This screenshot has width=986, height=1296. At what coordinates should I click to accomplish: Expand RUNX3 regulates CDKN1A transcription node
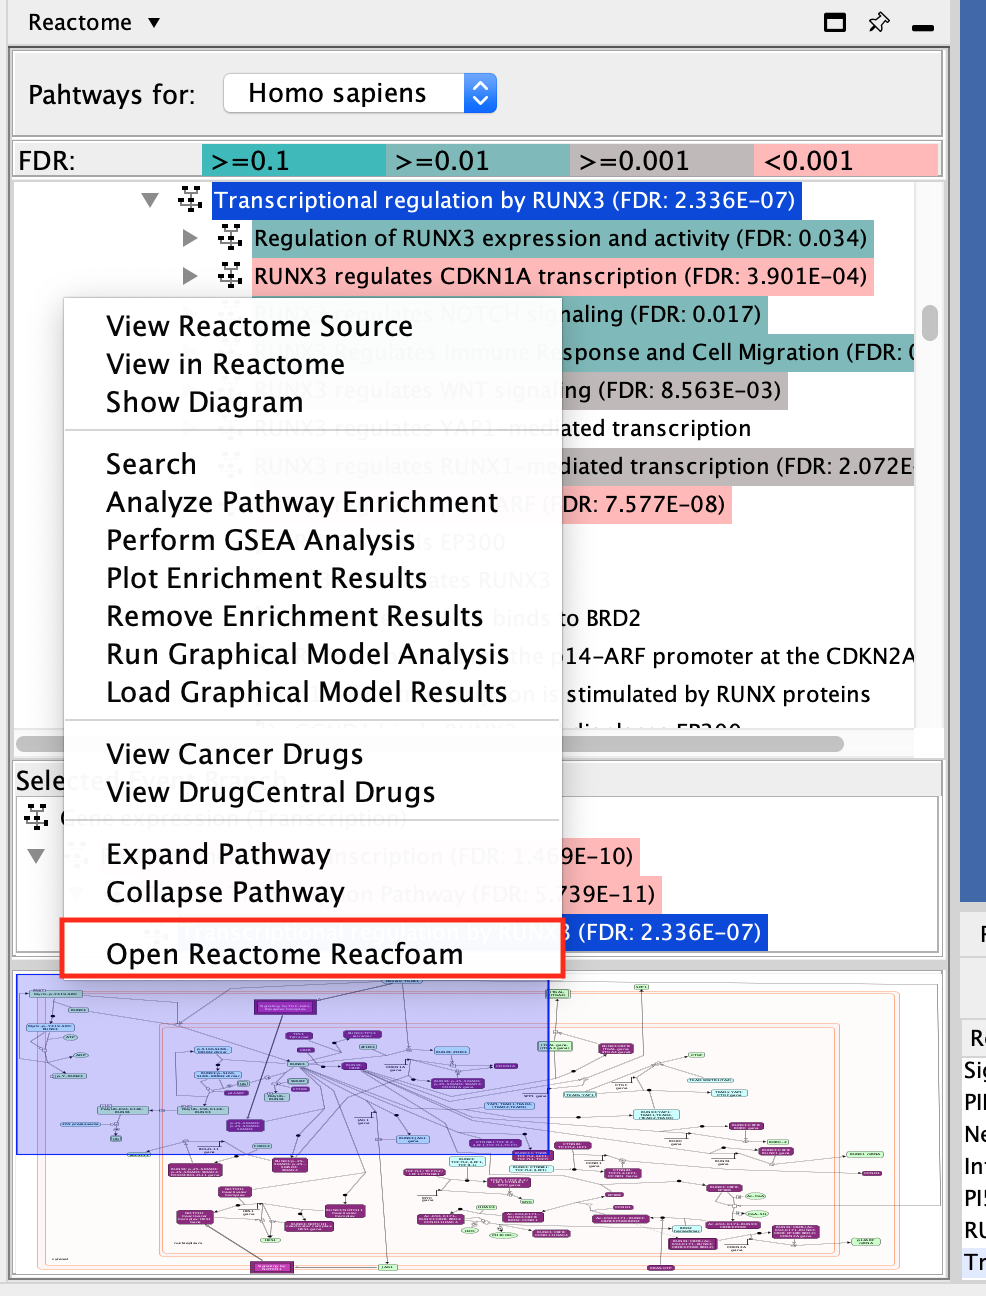pyautogui.click(x=190, y=276)
